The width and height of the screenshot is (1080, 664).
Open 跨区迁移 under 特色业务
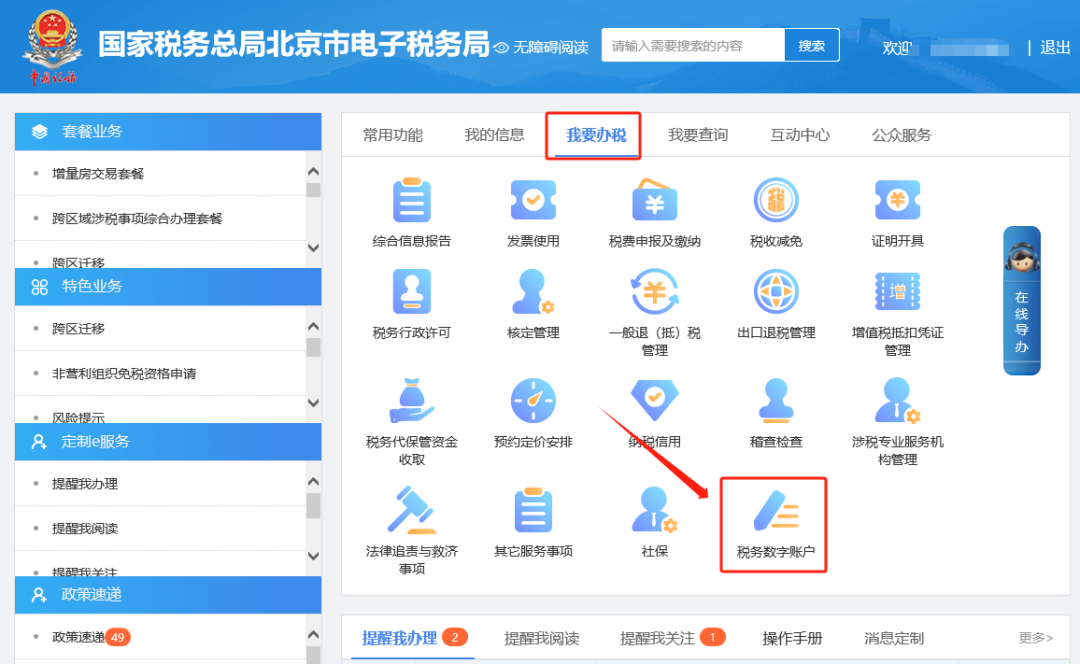point(79,329)
